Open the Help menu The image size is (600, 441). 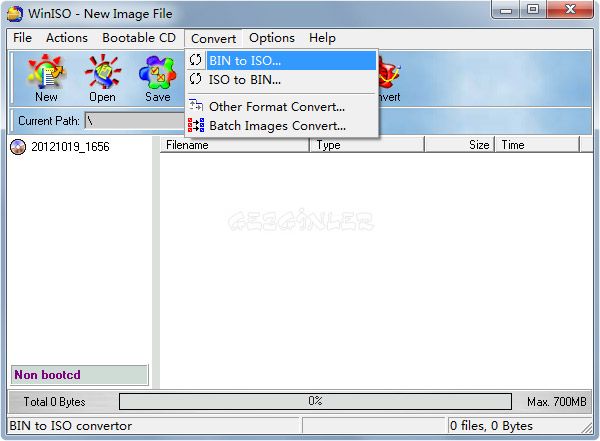[x=322, y=38]
